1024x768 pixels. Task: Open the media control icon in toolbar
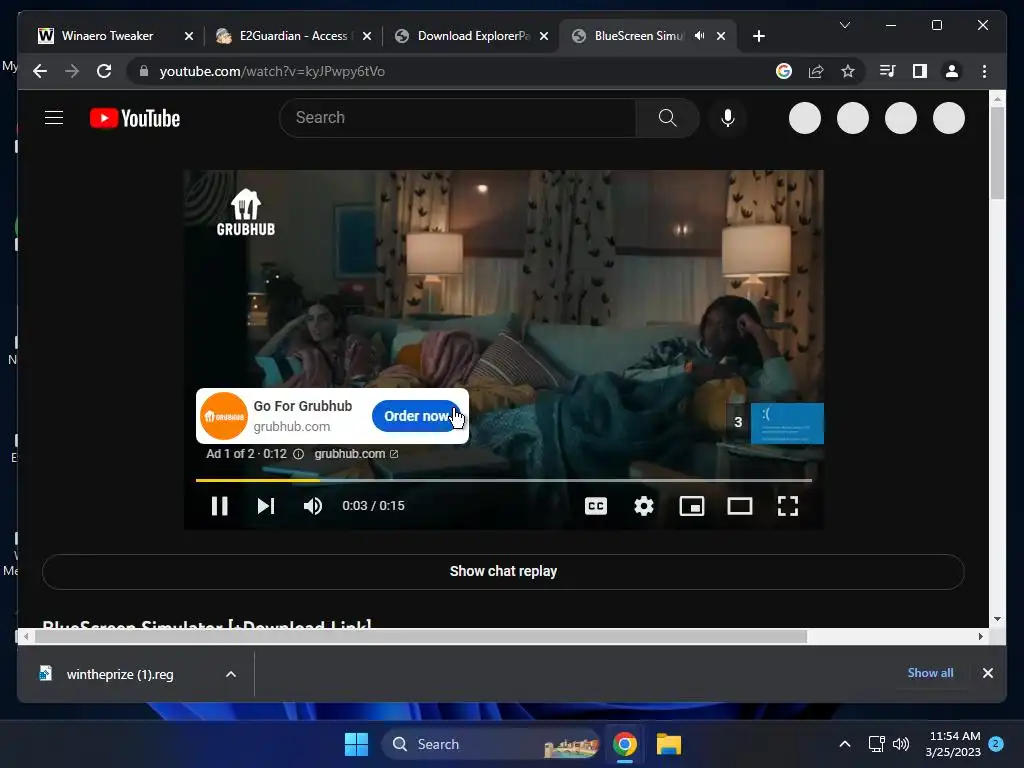pos(888,71)
